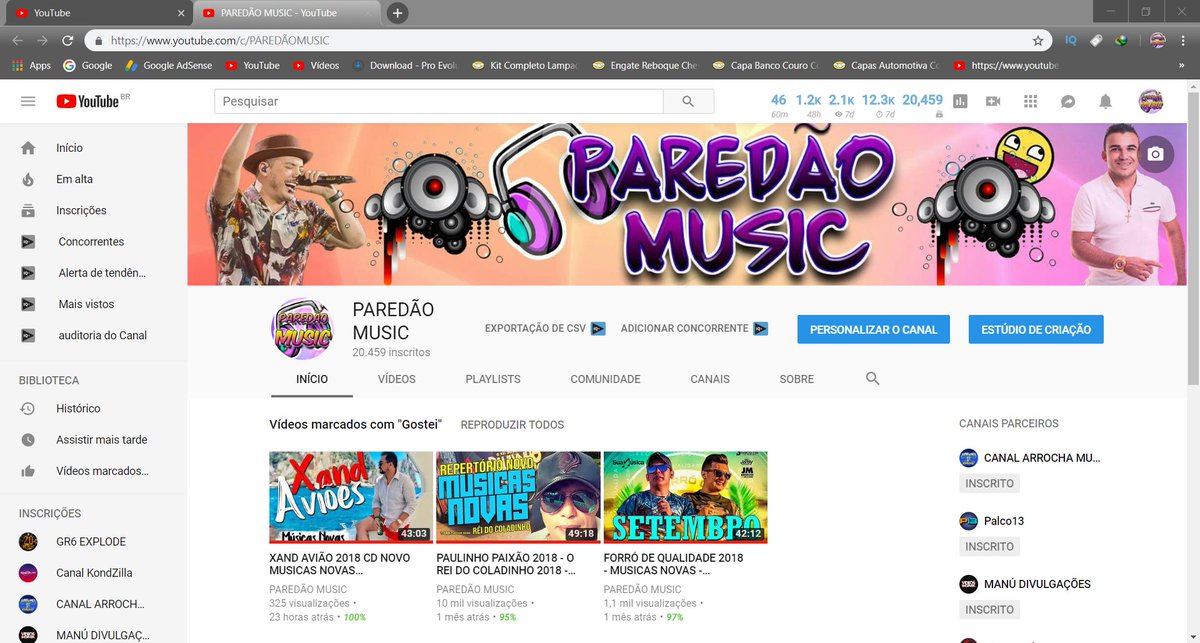Image resolution: width=1200 pixels, height=643 pixels.
Task: Toggle INSCRITO for CANAL ARROCHA MU...
Action: [x=989, y=484]
